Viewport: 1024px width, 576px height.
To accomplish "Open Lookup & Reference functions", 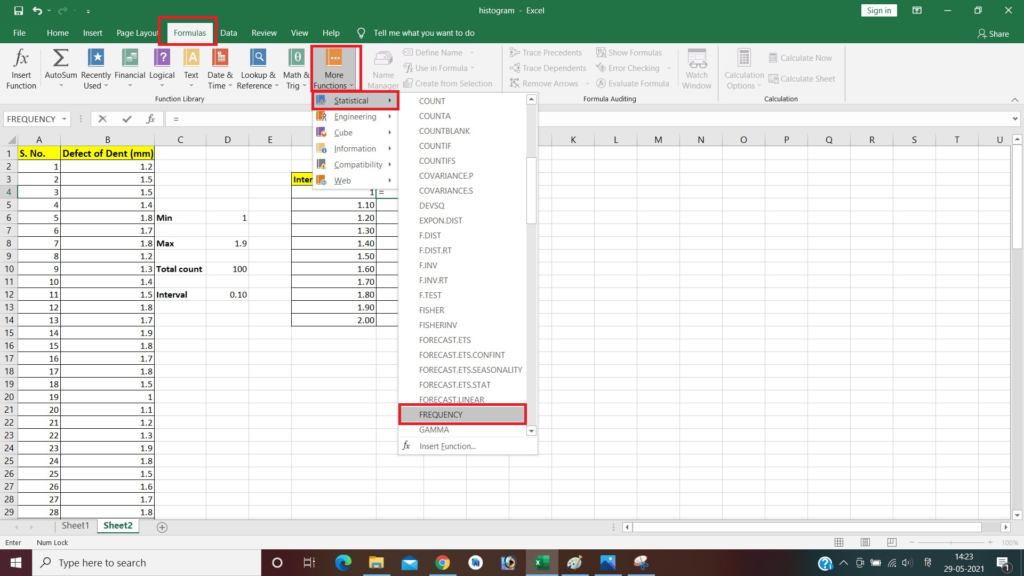I will click(258, 69).
